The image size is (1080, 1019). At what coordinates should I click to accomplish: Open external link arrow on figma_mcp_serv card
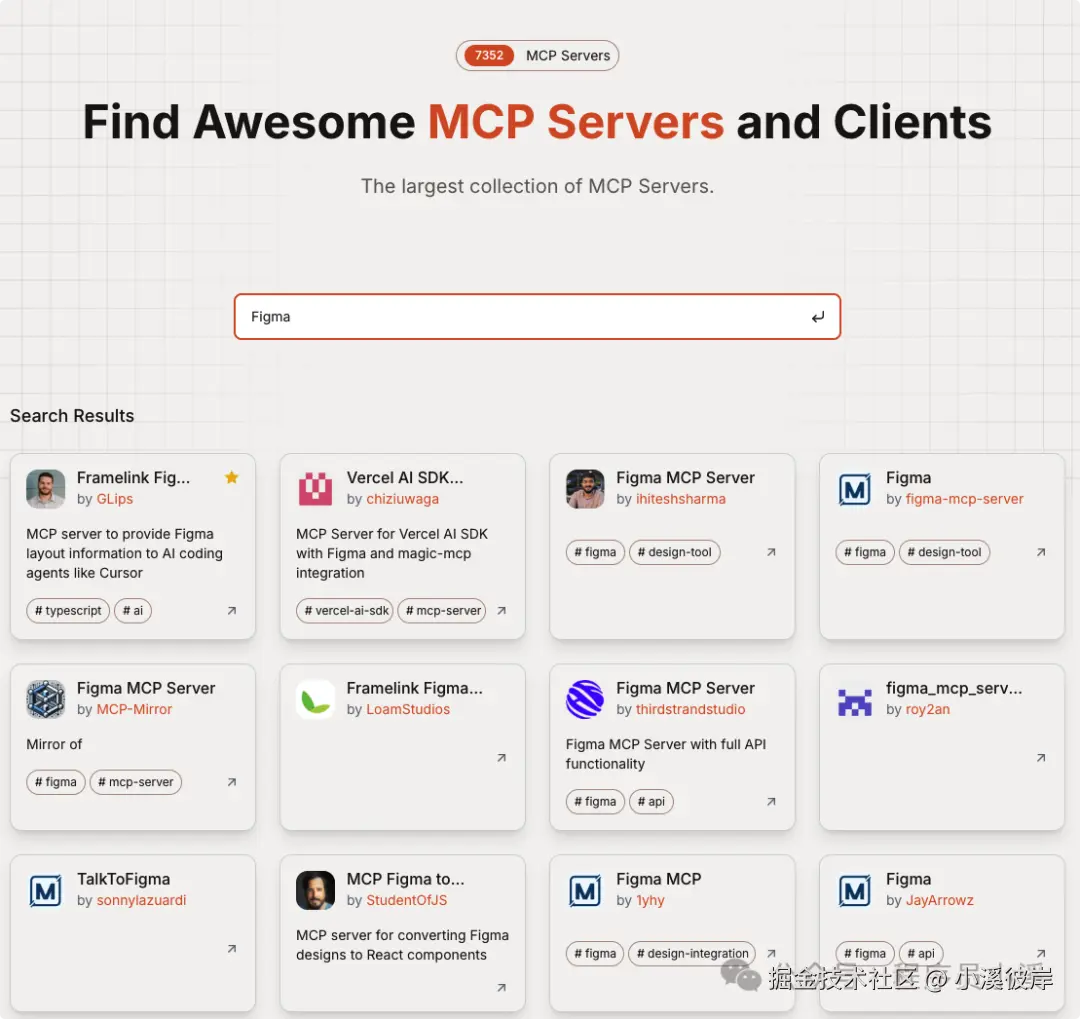pos(1041,758)
